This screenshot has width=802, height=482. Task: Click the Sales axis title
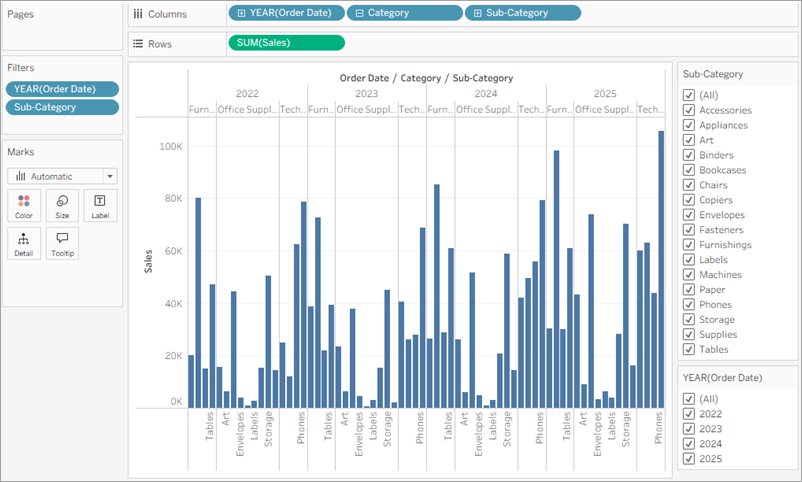(x=149, y=262)
